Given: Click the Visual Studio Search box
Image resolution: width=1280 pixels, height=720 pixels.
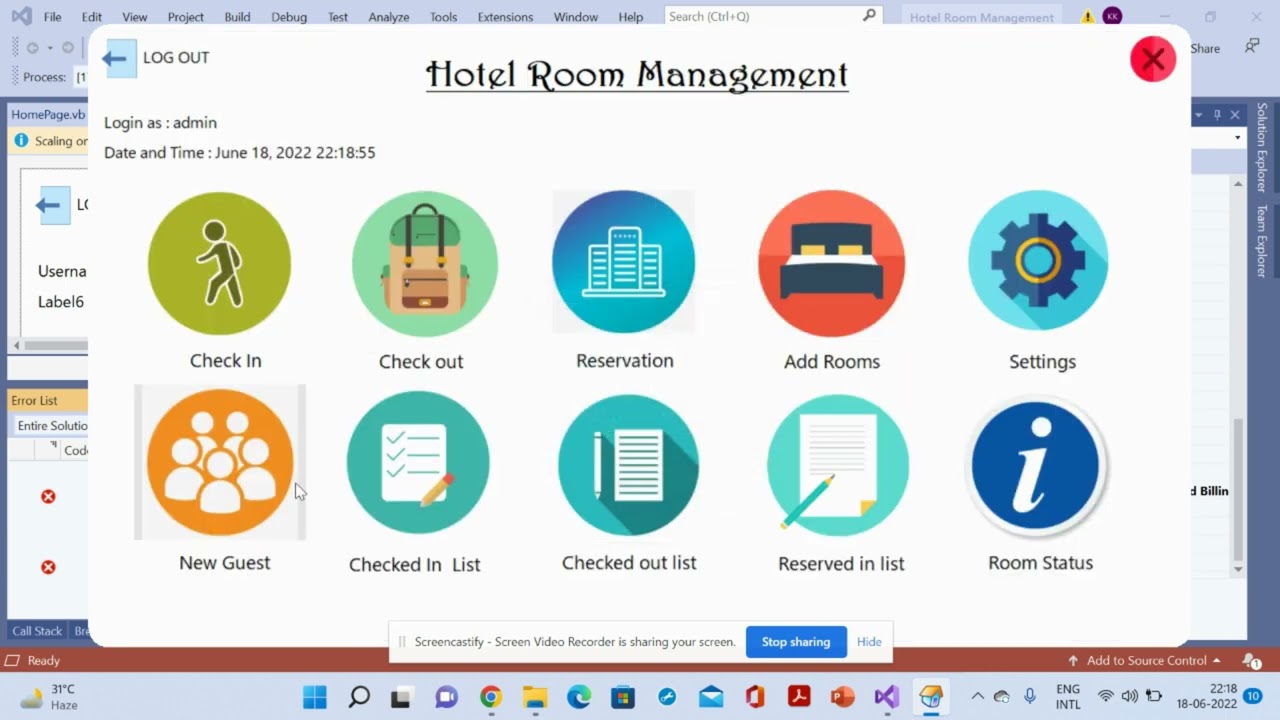Looking at the screenshot, I should 772,16.
